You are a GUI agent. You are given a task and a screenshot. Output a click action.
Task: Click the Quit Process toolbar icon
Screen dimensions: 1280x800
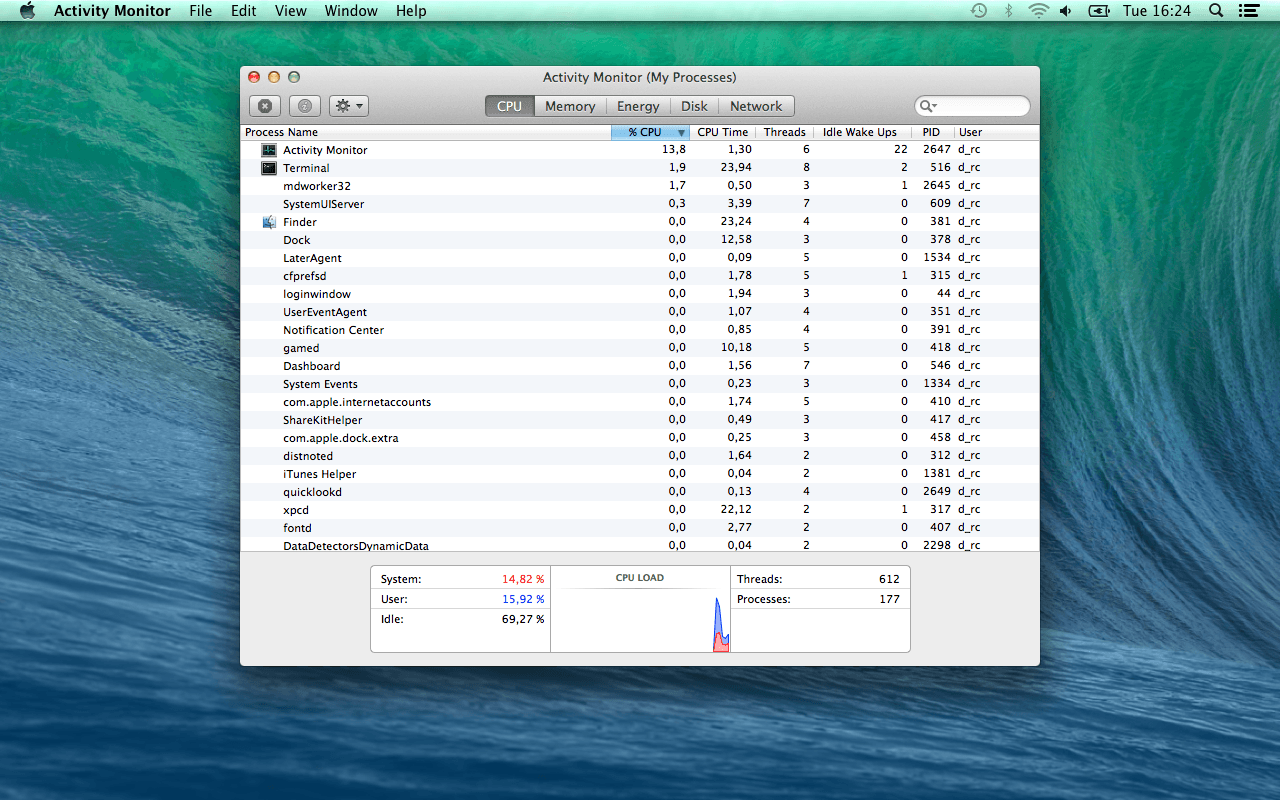point(264,106)
